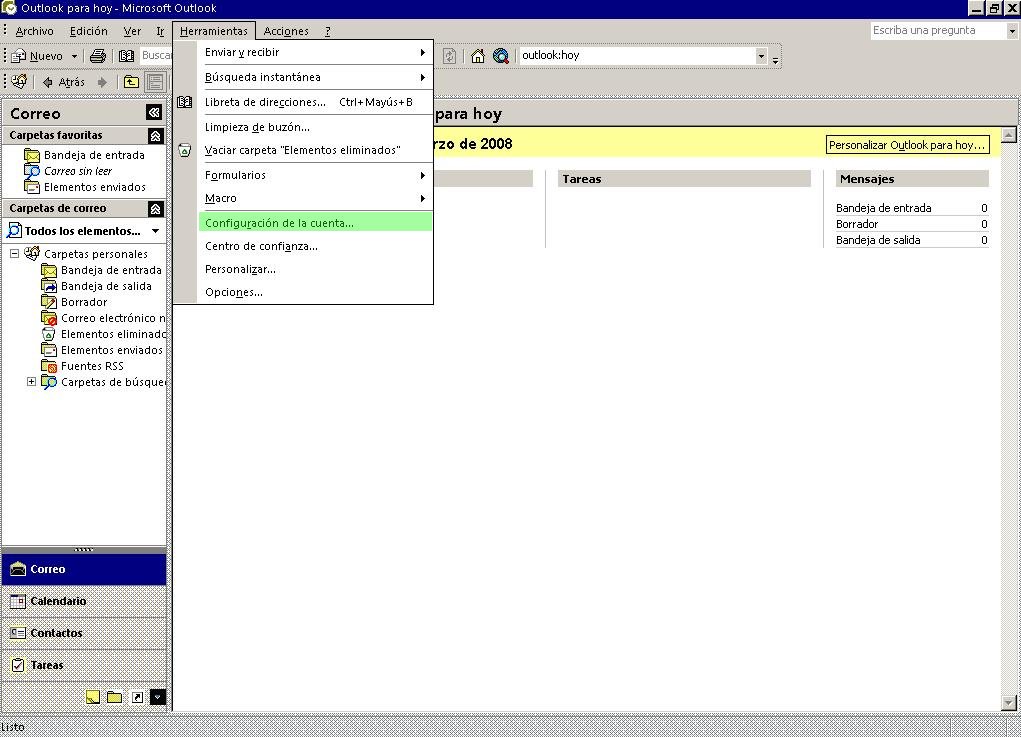
Task: Open the outlook:hoy address dropdown
Action: 761,56
